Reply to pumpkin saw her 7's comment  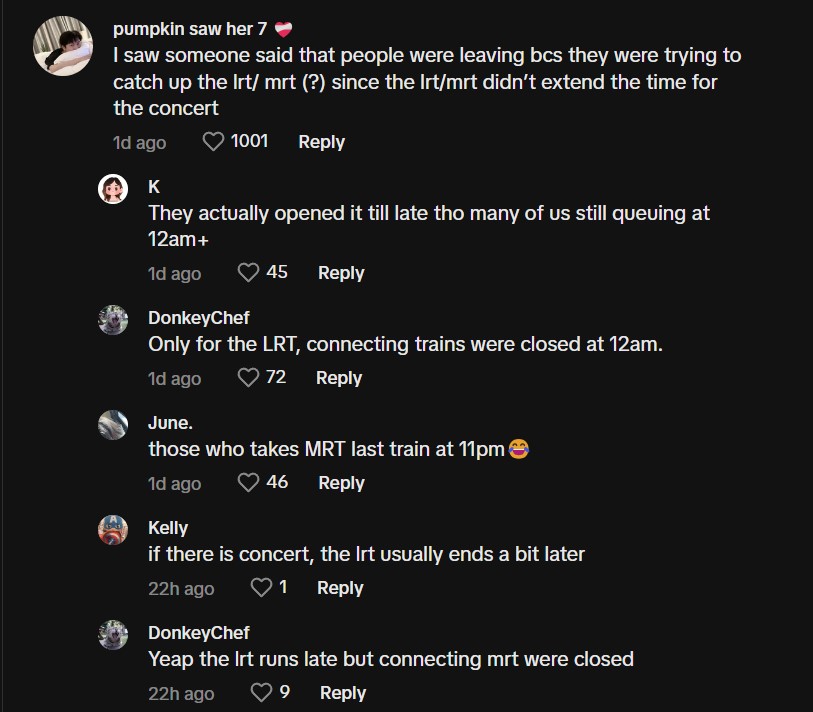click(321, 142)
